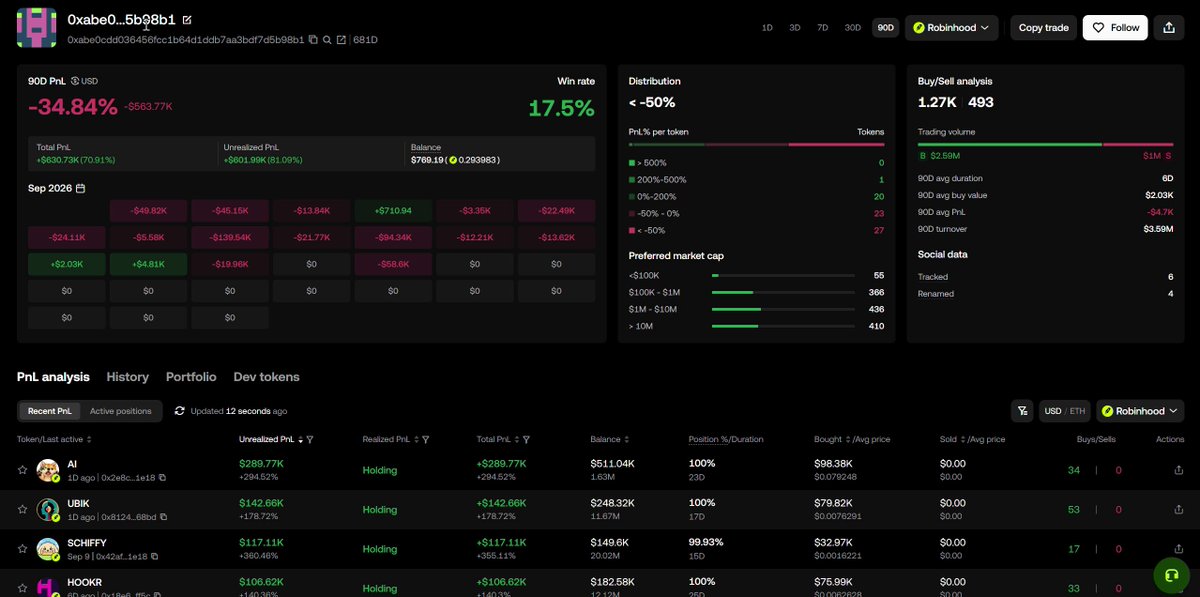The height and width of the screenshot is (597, 1200).
Task: Open the support headset chat button
Action: coord(1171,574)
